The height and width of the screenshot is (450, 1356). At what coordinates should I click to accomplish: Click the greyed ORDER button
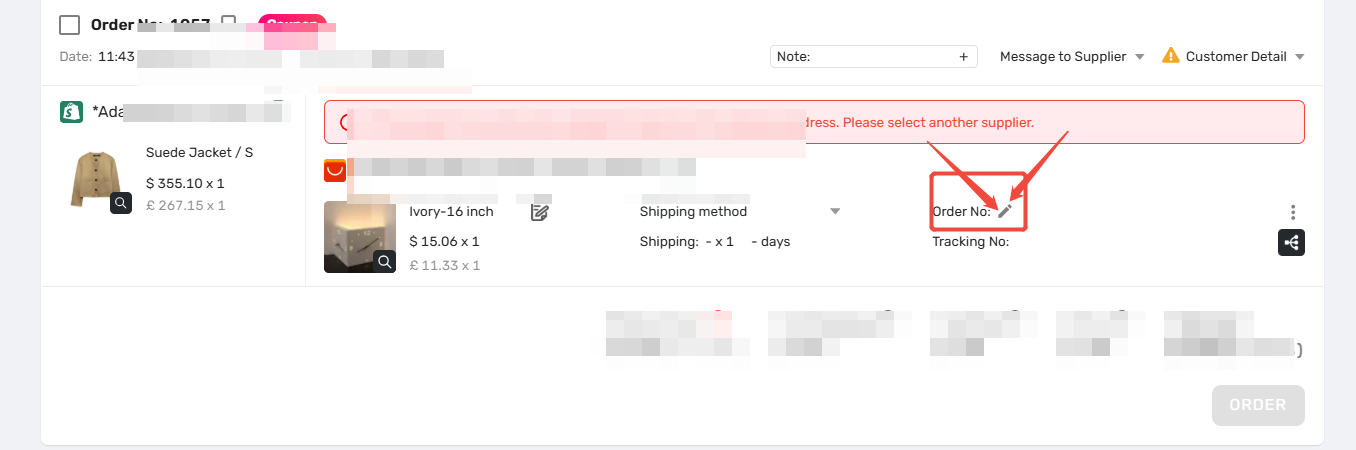point(1258,405)
